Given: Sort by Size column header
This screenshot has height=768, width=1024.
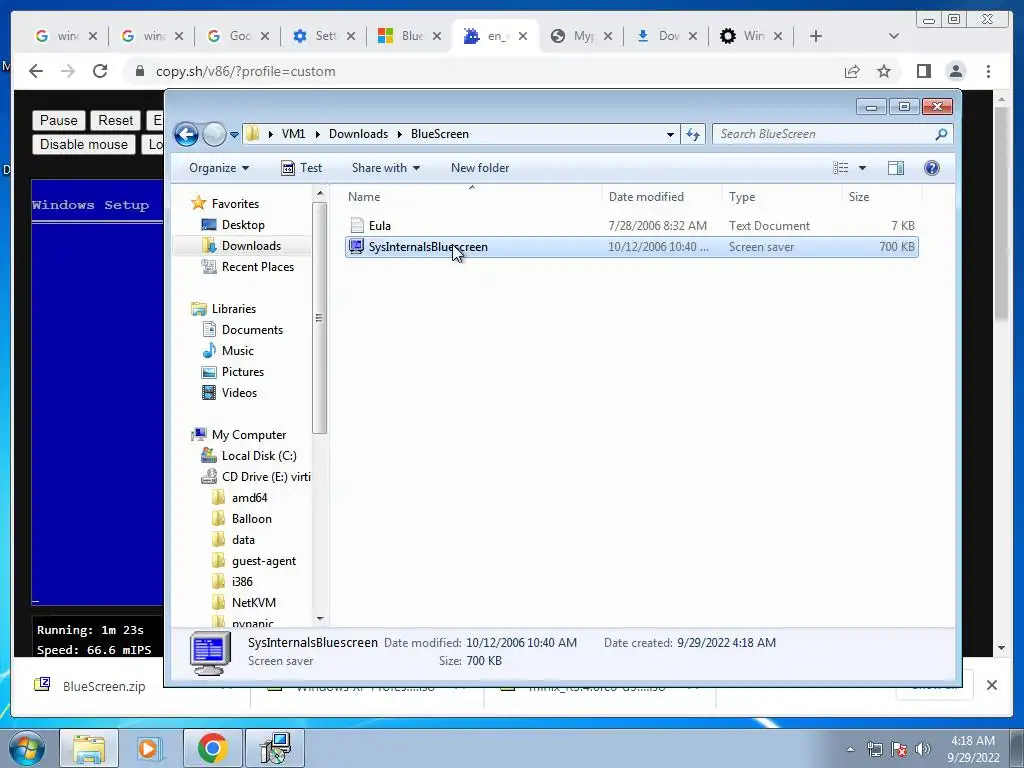Looking at the screenshot, I should tap(882, 197).
